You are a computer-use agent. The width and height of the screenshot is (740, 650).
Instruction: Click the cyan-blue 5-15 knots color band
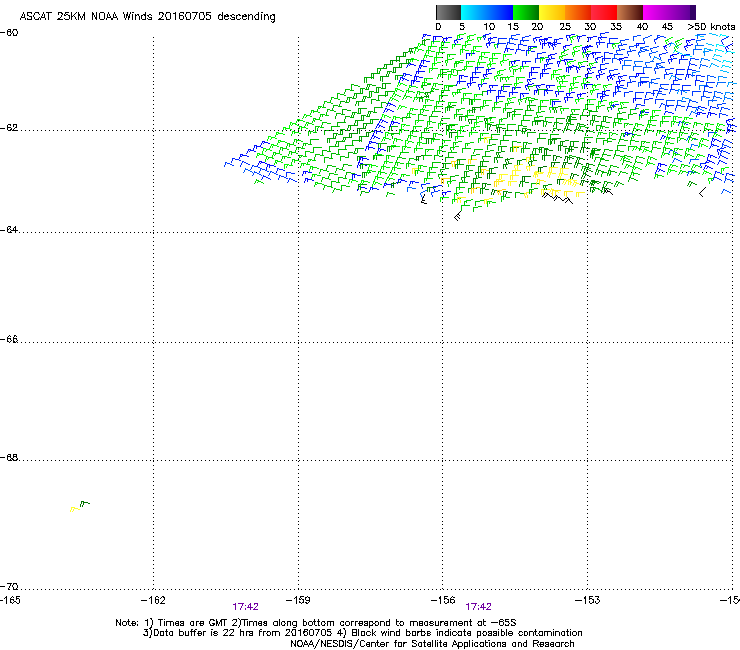487,12
